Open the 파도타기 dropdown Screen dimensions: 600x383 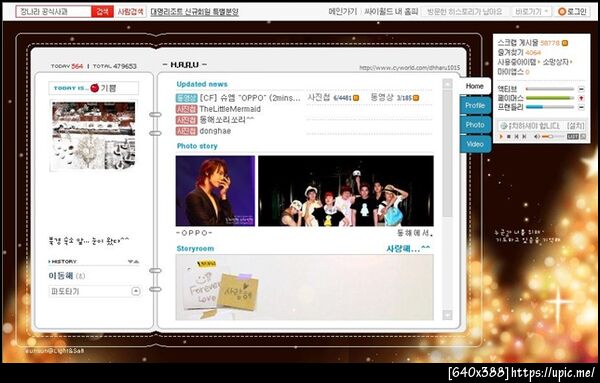95,292
